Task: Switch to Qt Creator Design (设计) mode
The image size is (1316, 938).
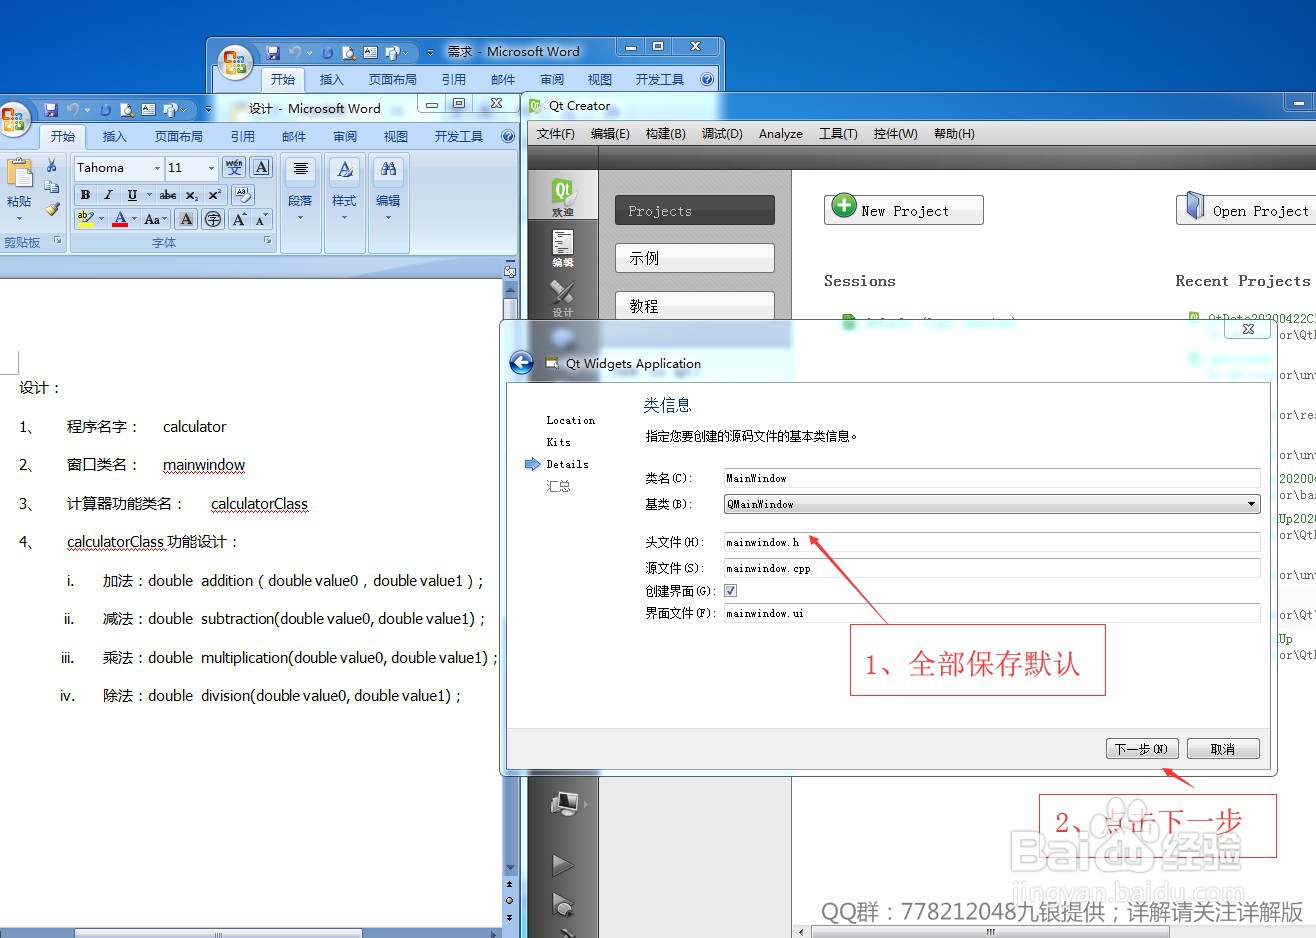Action: tap(563, 298)
